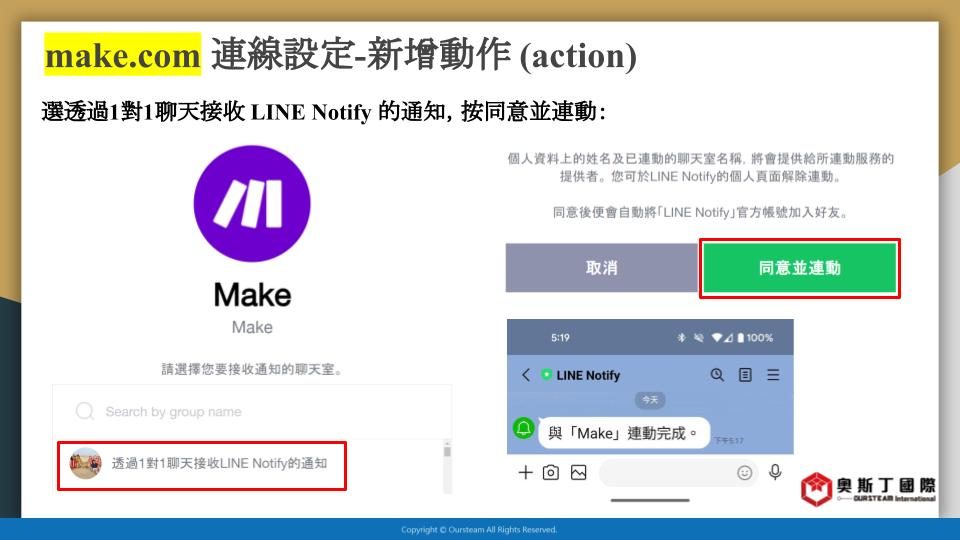Tap the image gallery icon in chat bar
Screen dimensions: 960x540
[x=579, y=473]
